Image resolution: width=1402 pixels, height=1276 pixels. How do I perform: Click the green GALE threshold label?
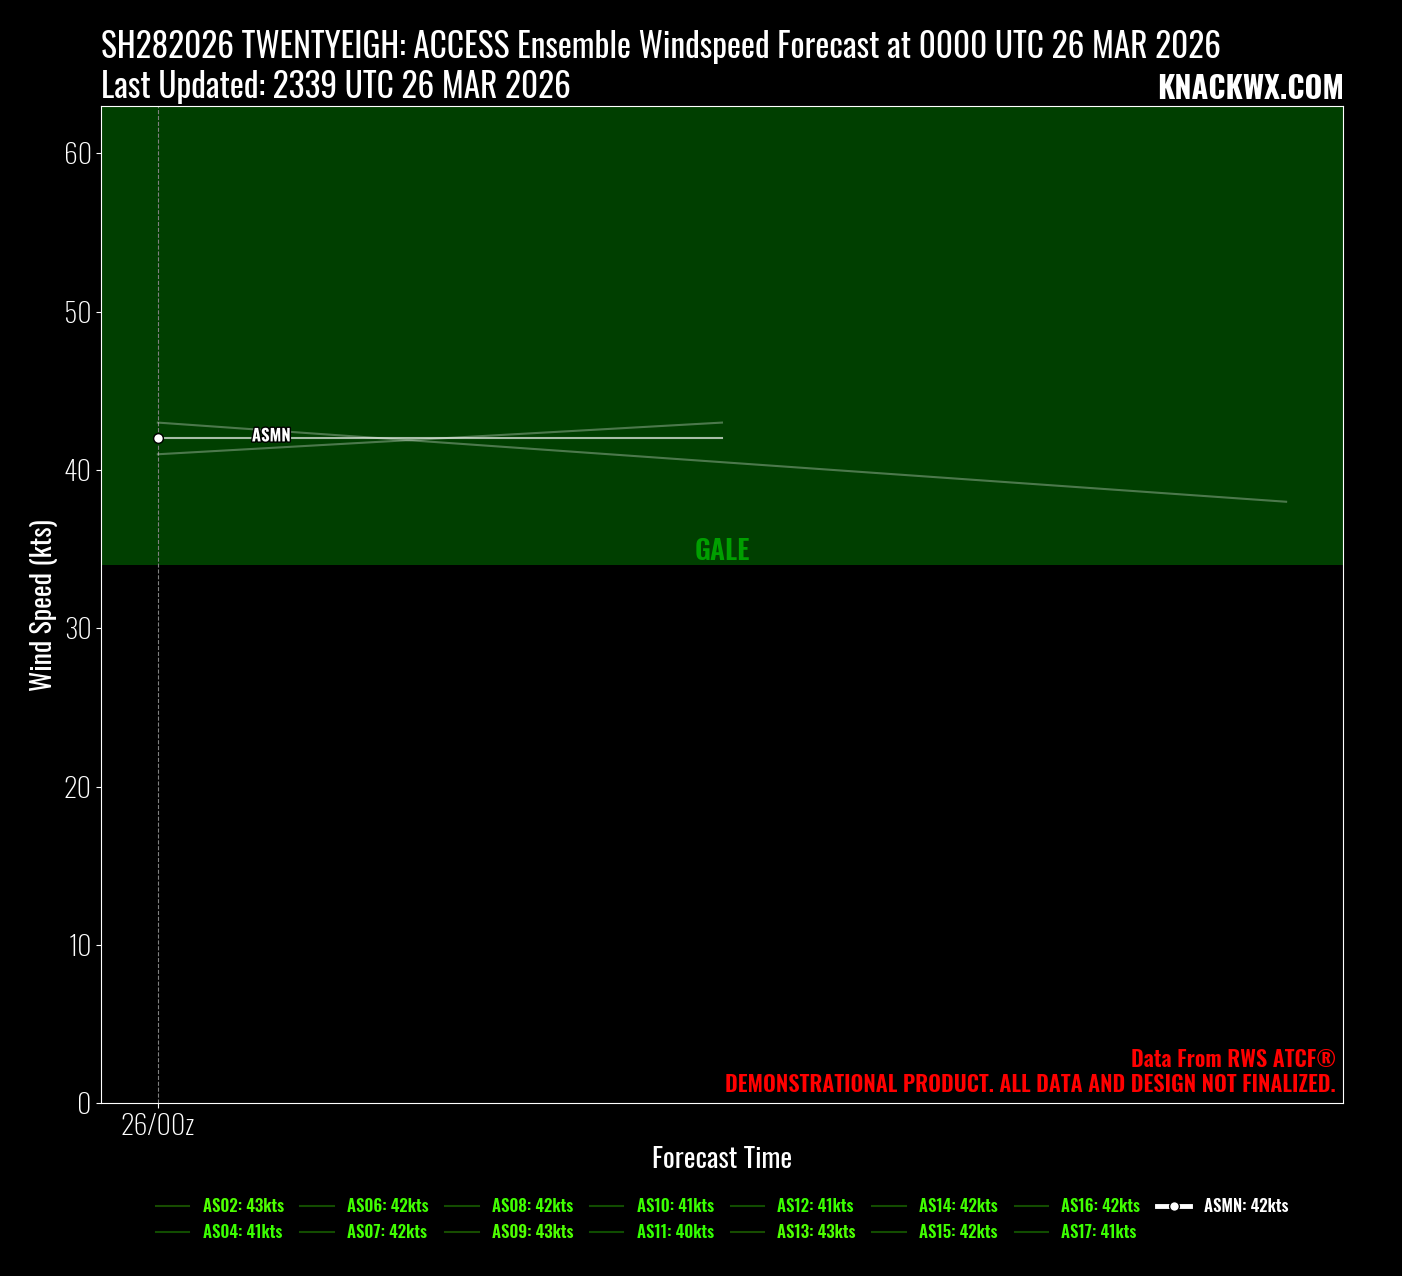pyautogui.click(x=722, y=549)
